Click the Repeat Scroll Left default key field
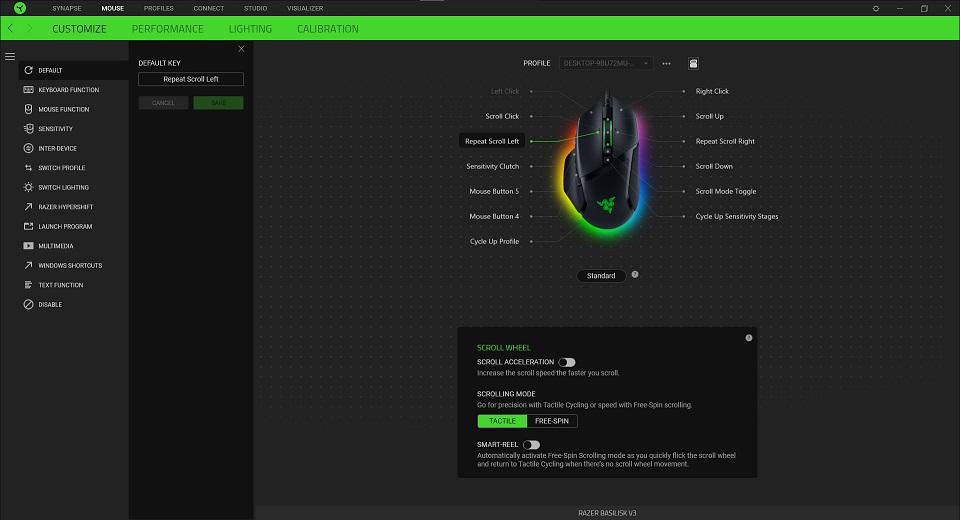This screenshot has width=960, height=520. pyautogui.click(x=191, y=79)
